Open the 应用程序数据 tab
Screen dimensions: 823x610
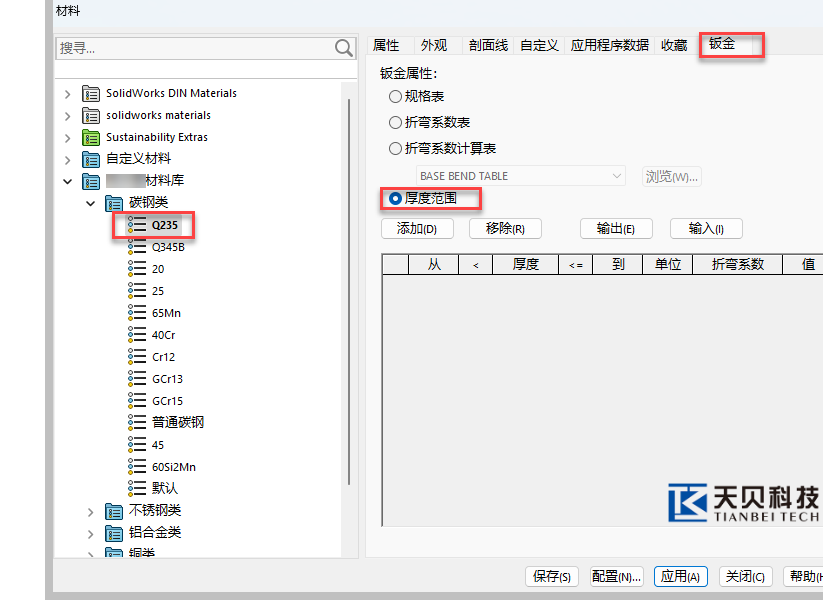point(609,45)
